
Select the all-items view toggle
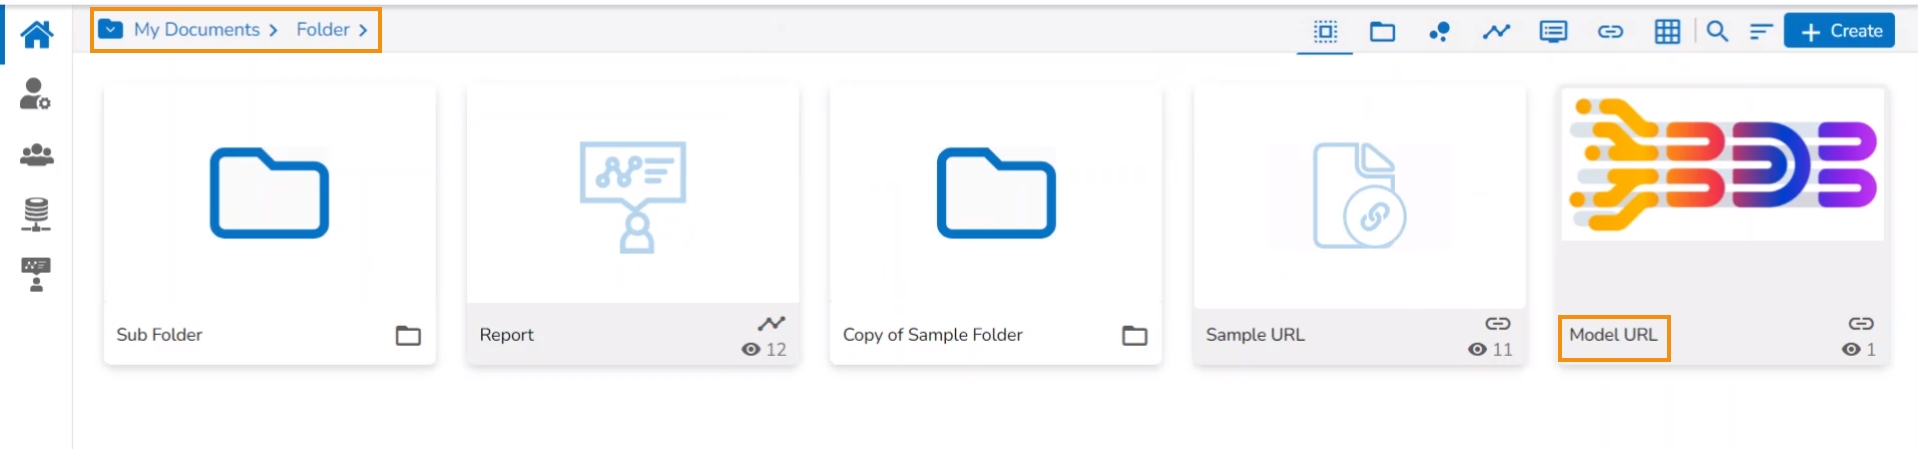1325,32
